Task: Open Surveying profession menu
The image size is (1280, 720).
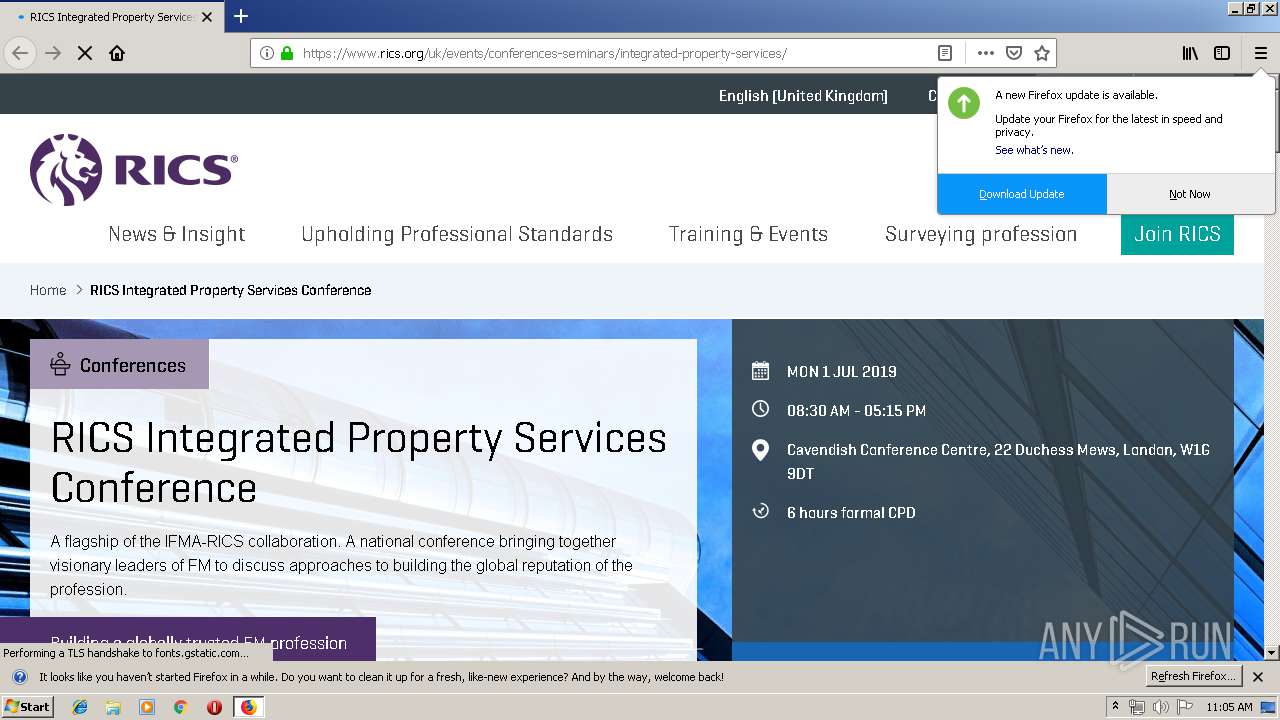Action: (x=981, y=234)
